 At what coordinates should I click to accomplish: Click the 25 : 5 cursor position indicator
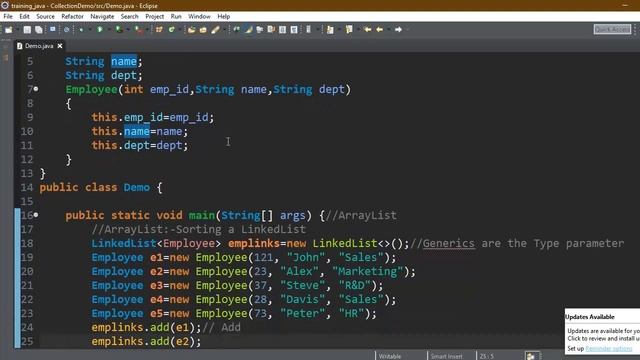(487, 356)
